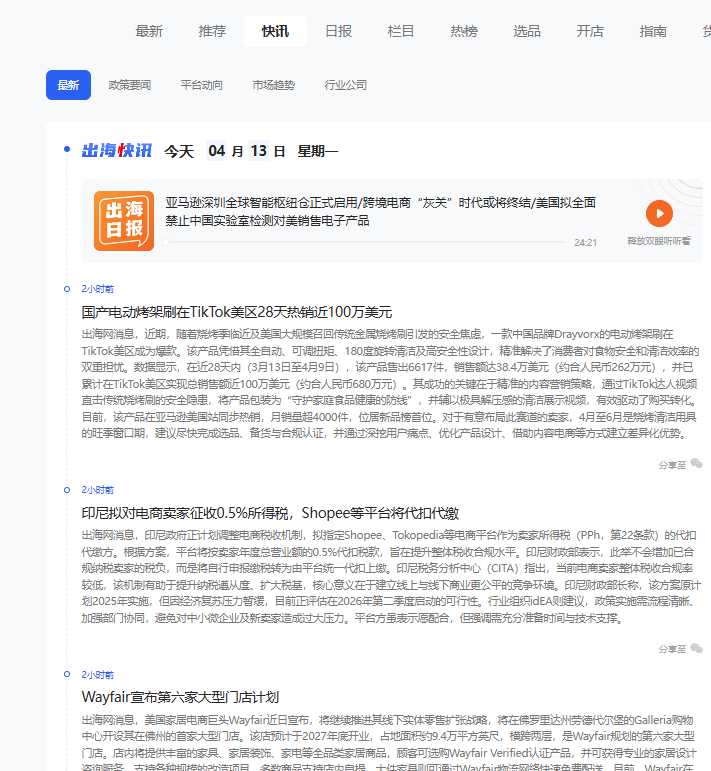Screen dimensions: 711x771
Task: Seek within the audio progress bar
Action: tap(365, 242)
